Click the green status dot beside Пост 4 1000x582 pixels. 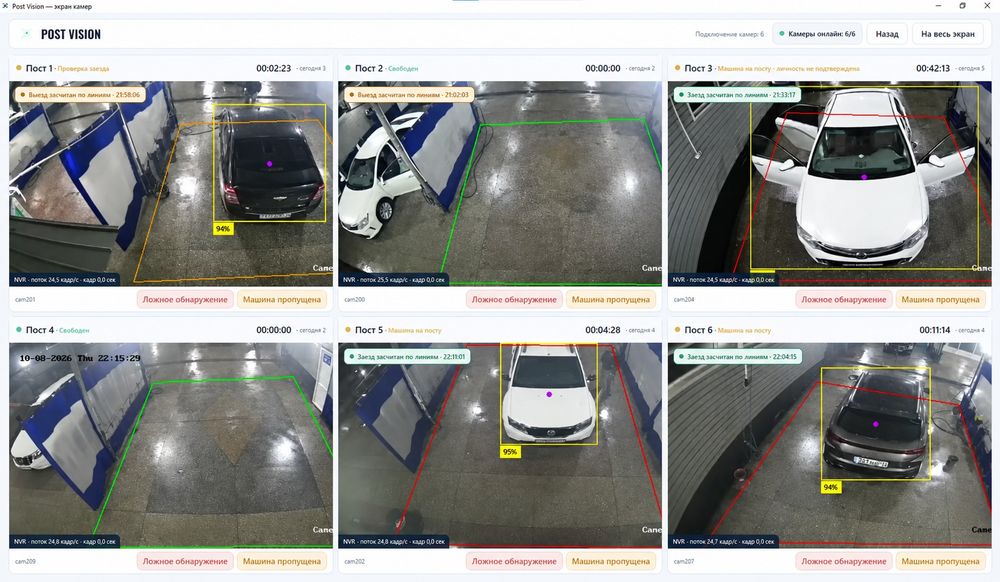[x=18, y=330]
